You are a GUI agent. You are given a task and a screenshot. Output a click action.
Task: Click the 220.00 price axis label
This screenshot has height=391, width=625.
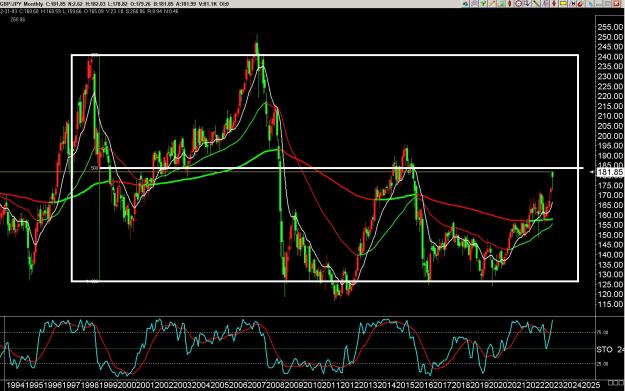click(610, 96)
